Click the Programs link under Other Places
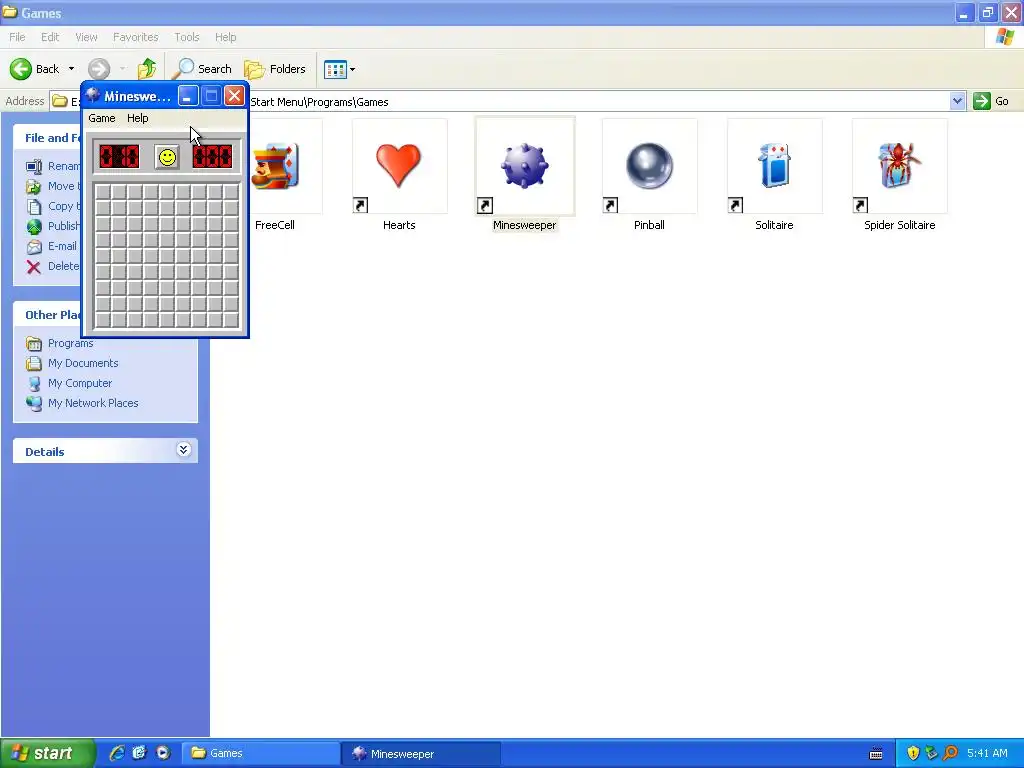The image size is (1024, 768). pyautogui.click(x=71, y=343)
